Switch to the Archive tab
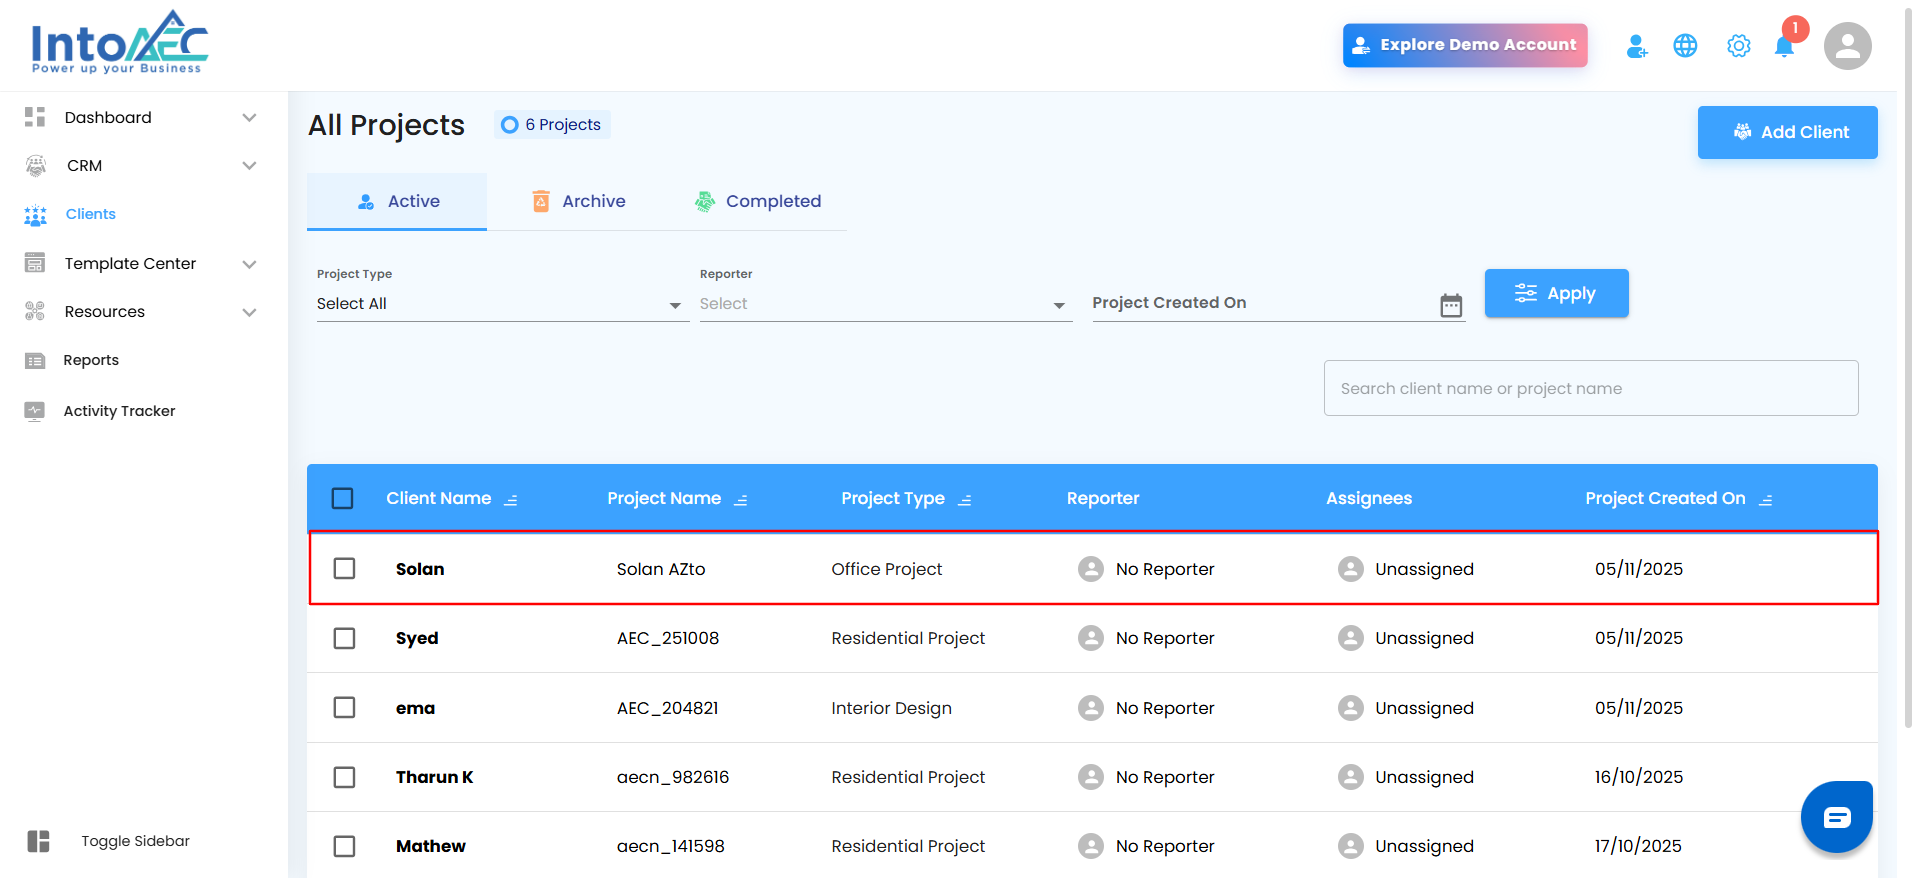 (x=578, y=201)
